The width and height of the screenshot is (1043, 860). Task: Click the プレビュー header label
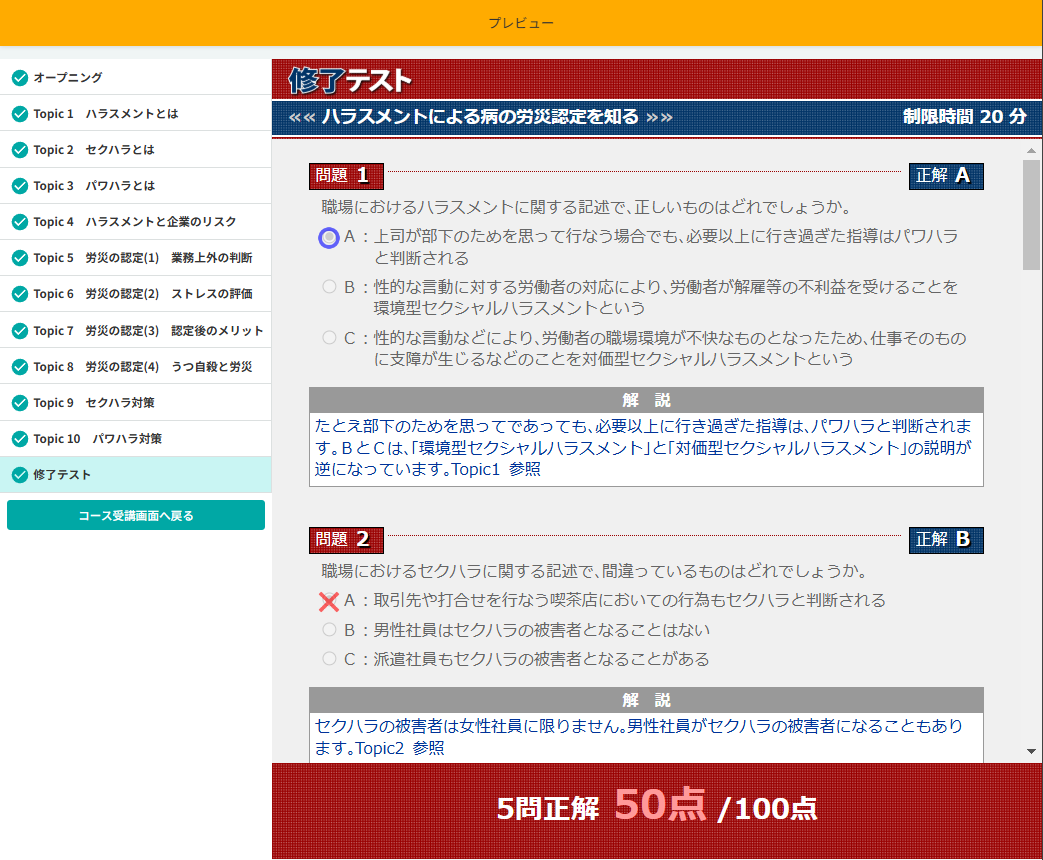tap(521, 23)
